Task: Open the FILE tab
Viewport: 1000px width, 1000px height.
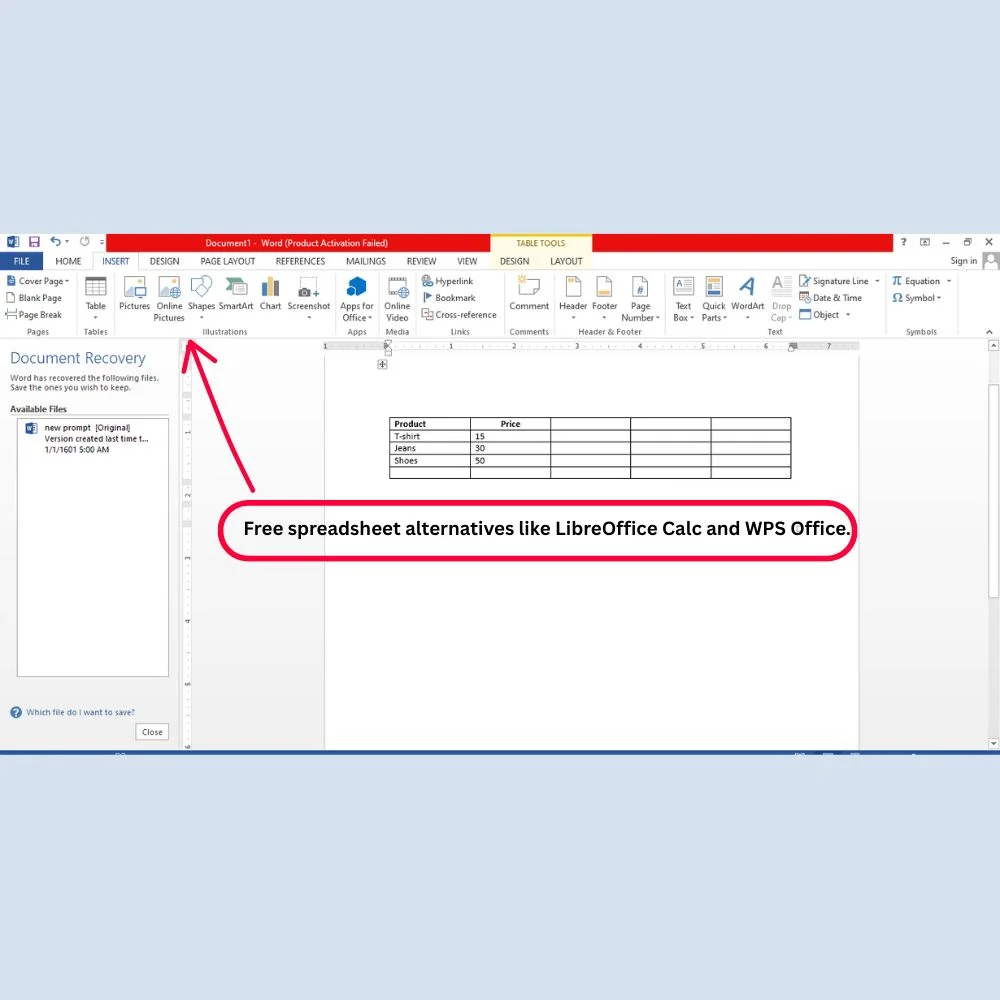Action: [x=22, y=261]
